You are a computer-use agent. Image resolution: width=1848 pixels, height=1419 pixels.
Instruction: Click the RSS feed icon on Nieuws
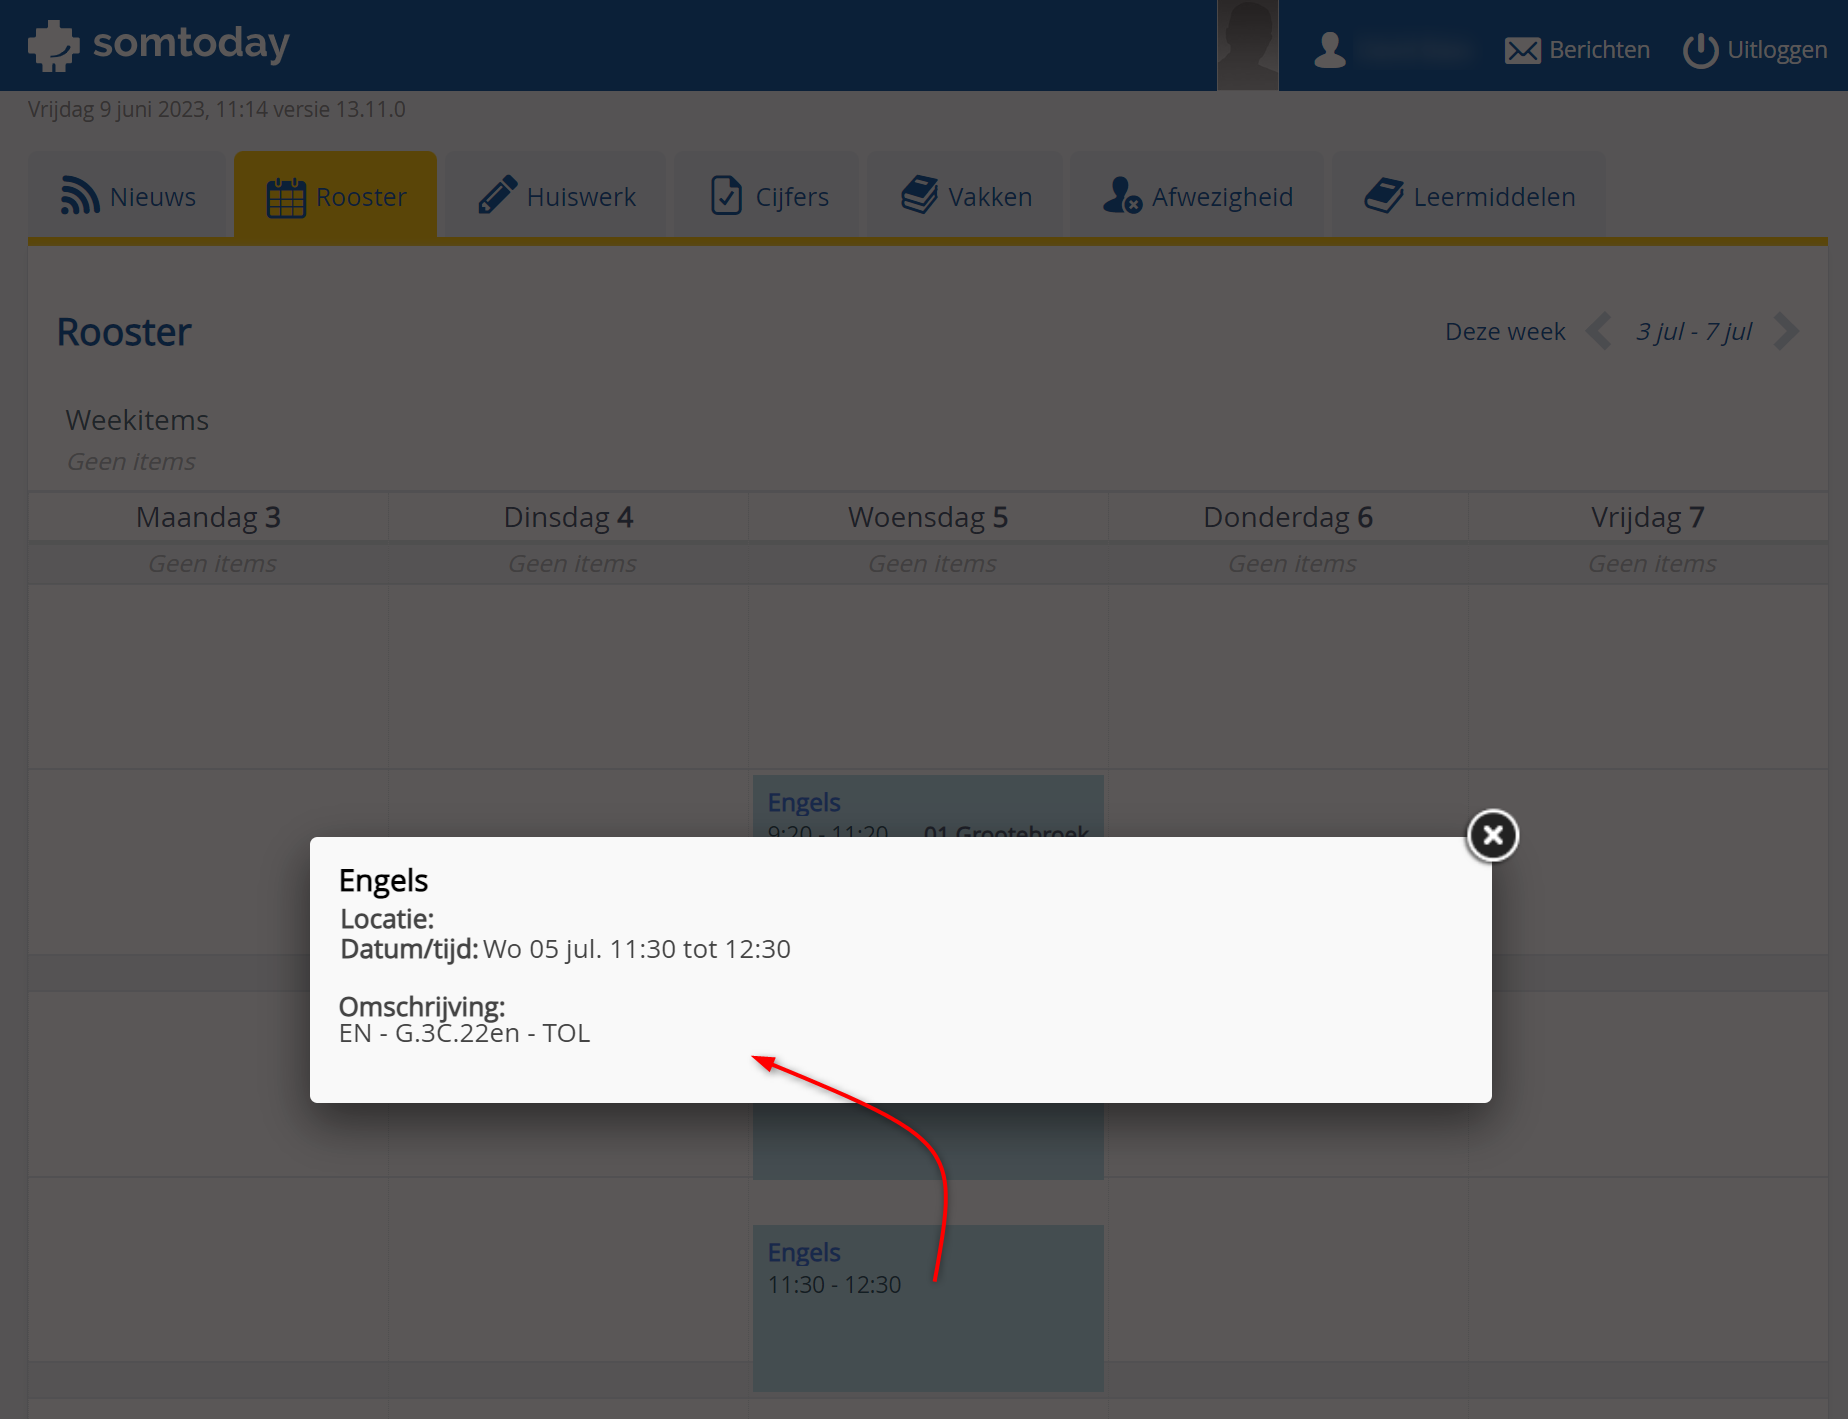click(x=80, y=196)
